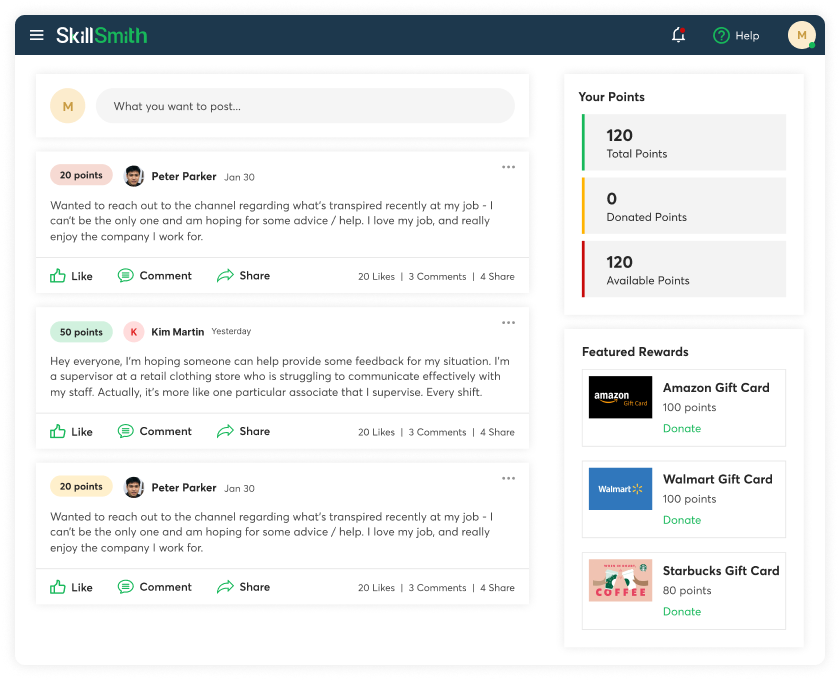Donate for the Amazon Gift Card
840x680 pixels.
[x=682, y=428]
